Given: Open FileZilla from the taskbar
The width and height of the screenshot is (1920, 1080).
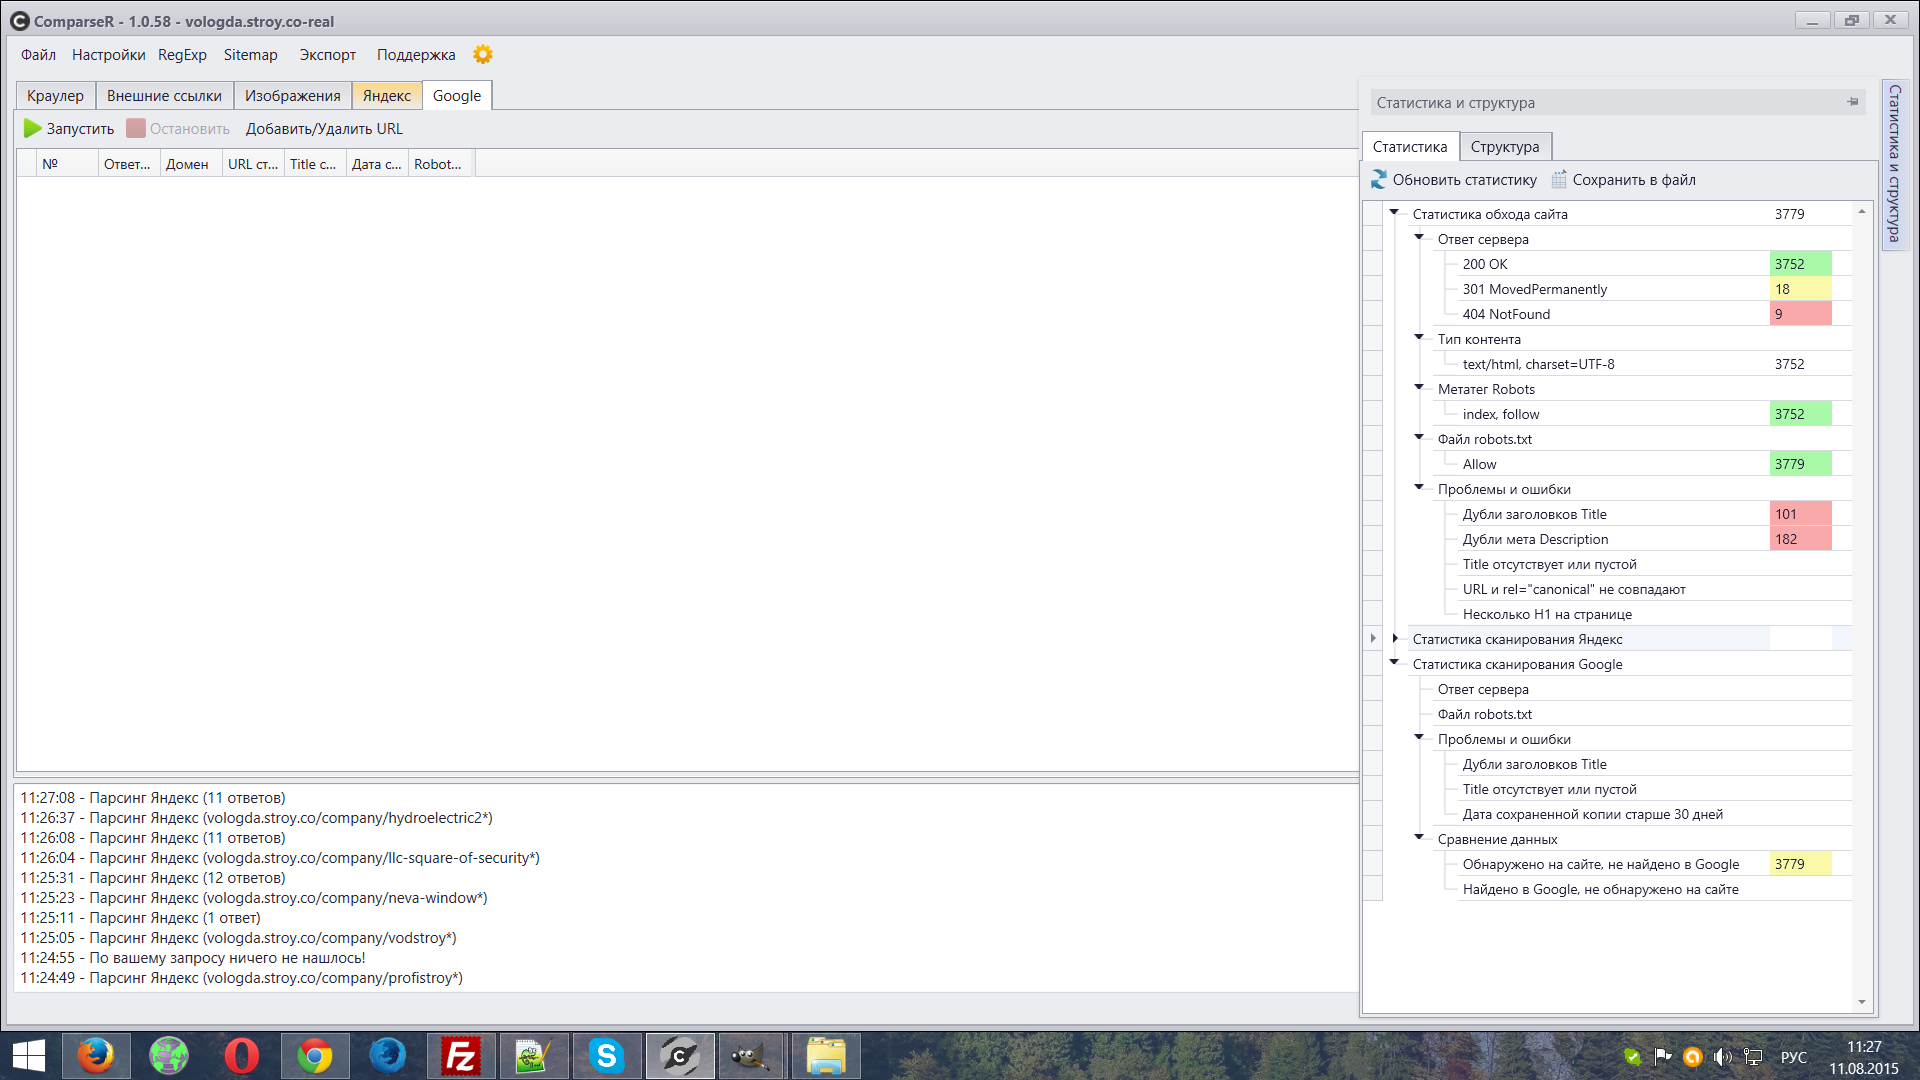Looking at the screenshot, I should [461, 1056].
